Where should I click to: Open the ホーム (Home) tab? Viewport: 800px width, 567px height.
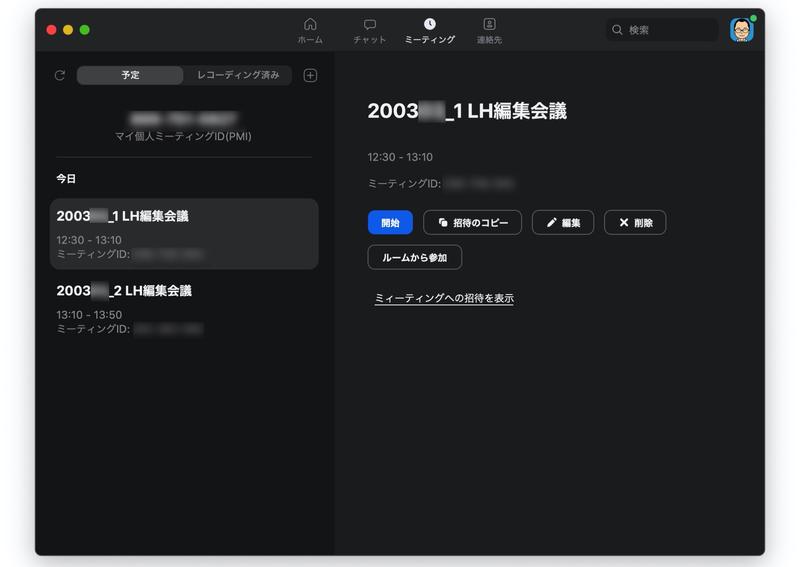pyautogui.click(x=310, y=31)
